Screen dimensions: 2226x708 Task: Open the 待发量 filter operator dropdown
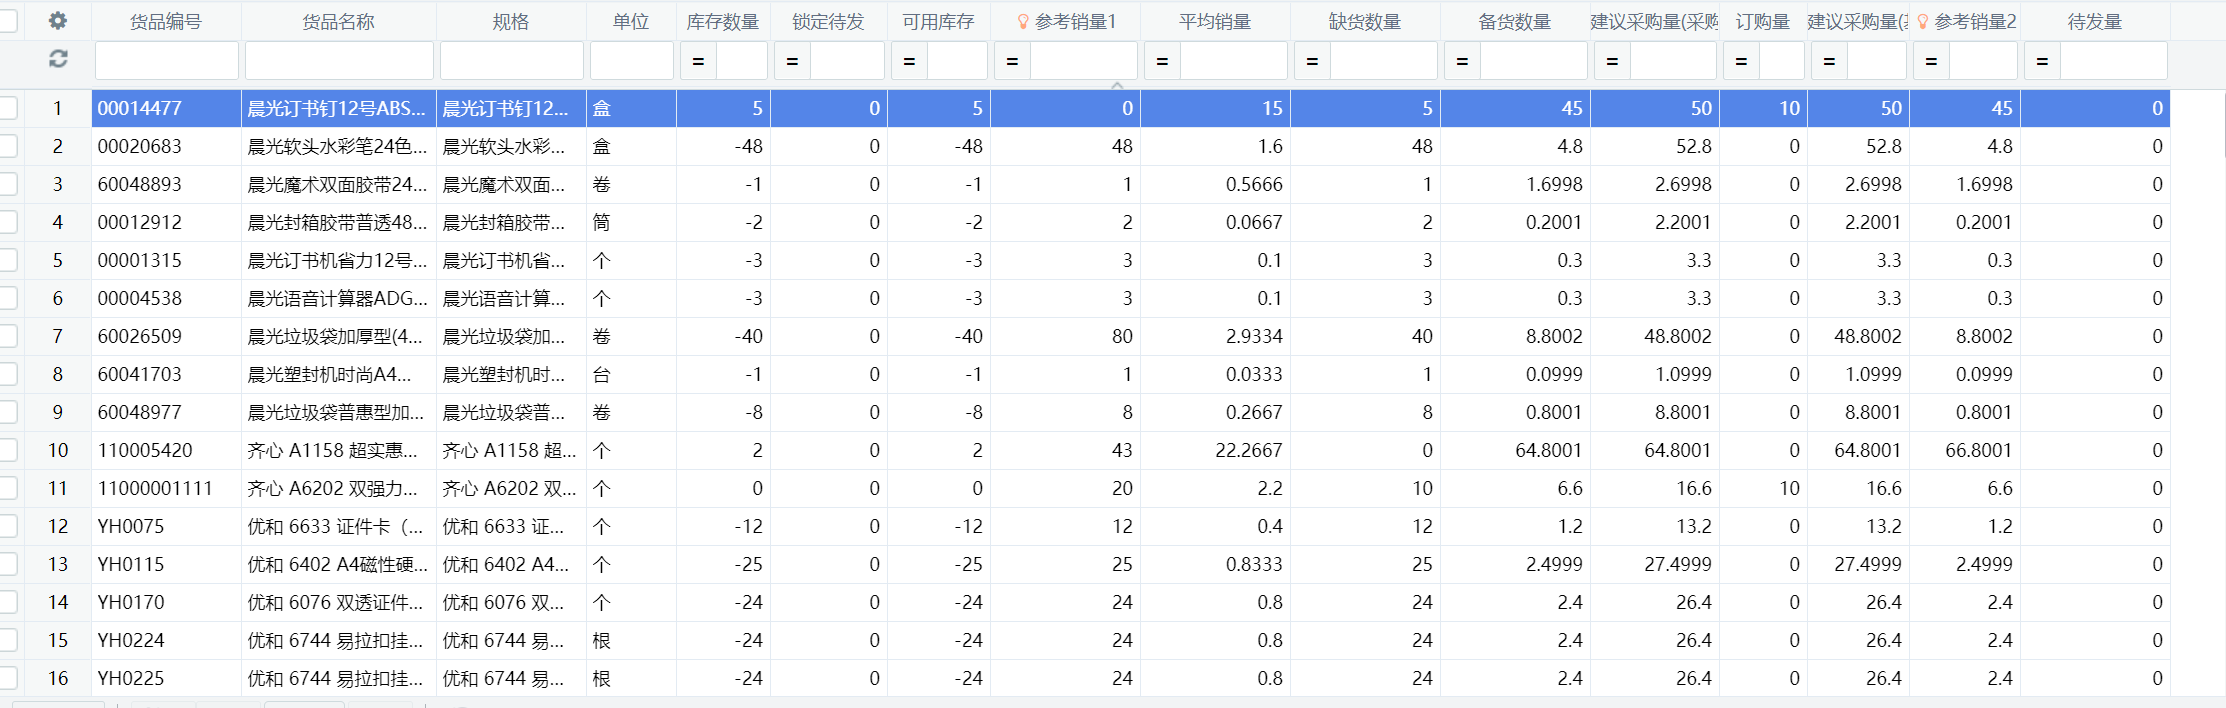click(2042, 61)
